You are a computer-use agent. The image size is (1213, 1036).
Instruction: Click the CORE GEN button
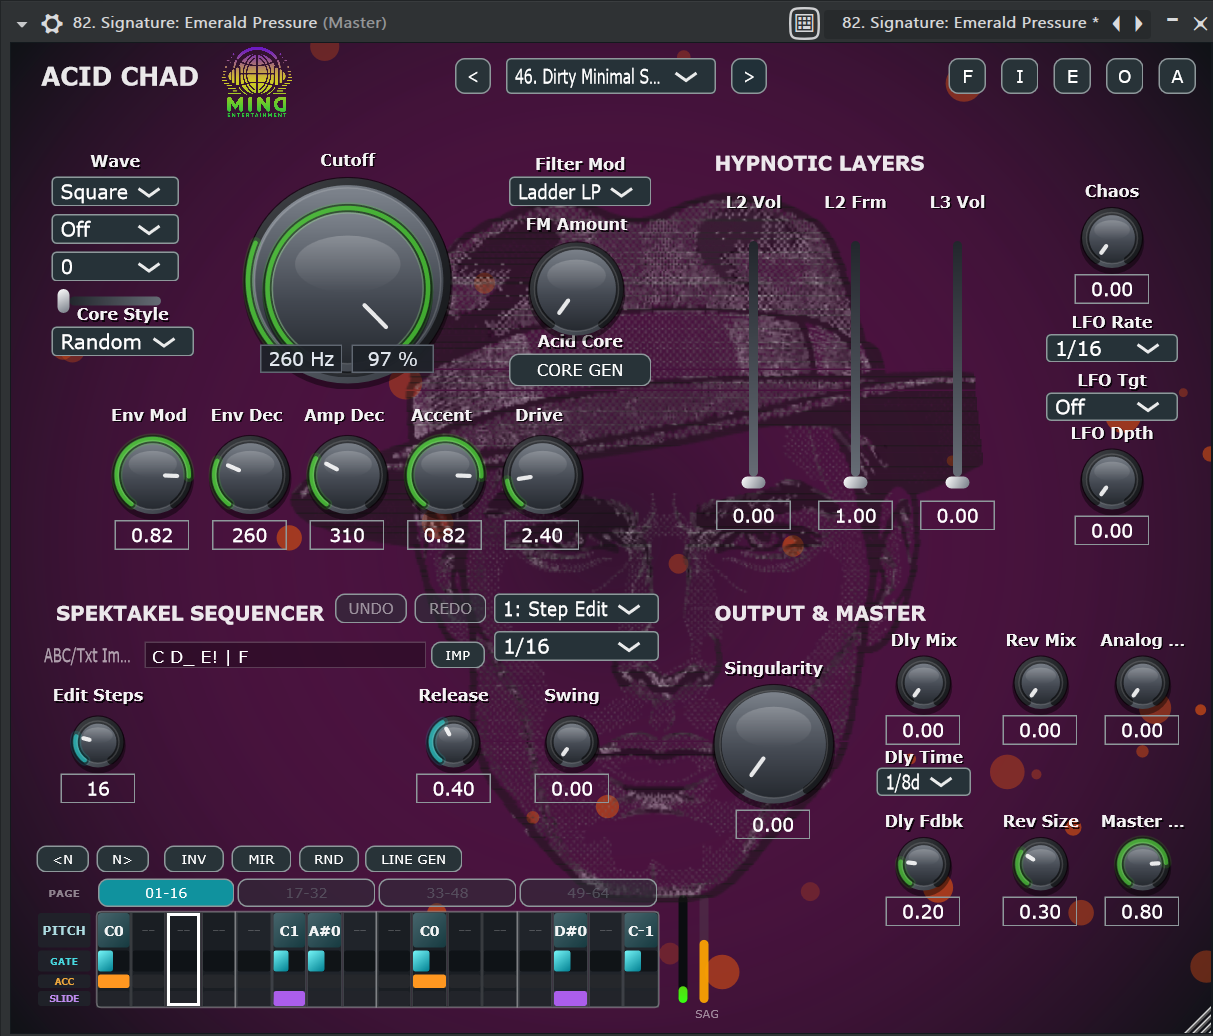click(x=580, y=370)
